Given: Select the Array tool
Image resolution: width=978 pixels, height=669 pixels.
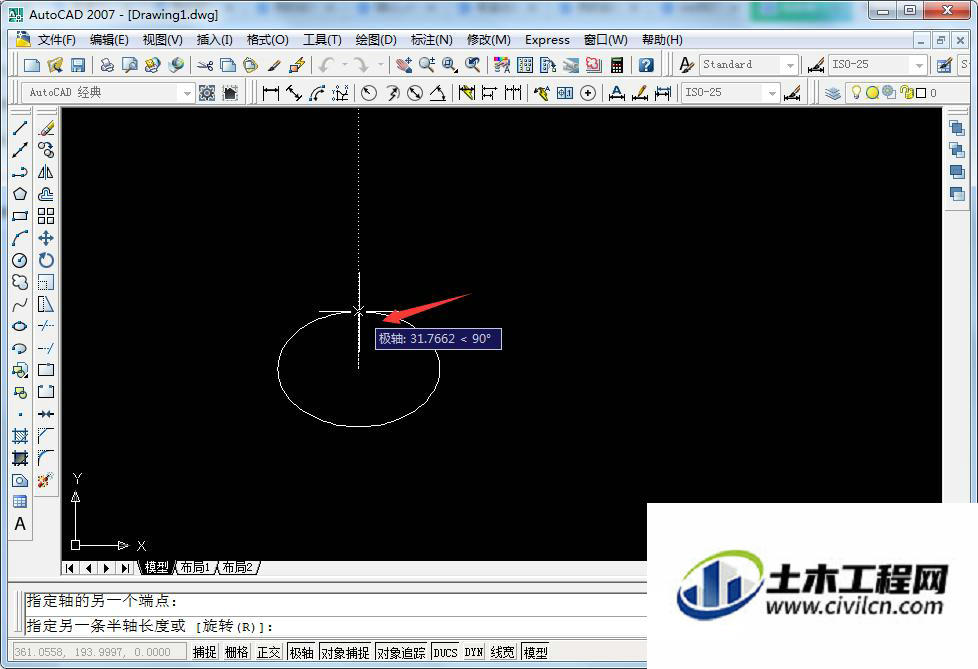Looking at the screenshot, I should coord(46,216).
